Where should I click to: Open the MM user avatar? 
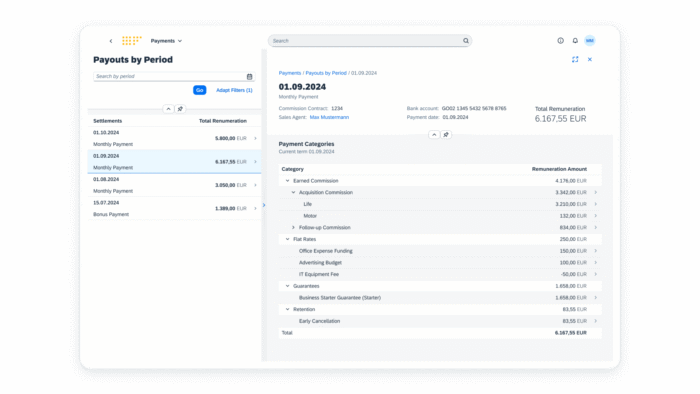coord(590,41)
